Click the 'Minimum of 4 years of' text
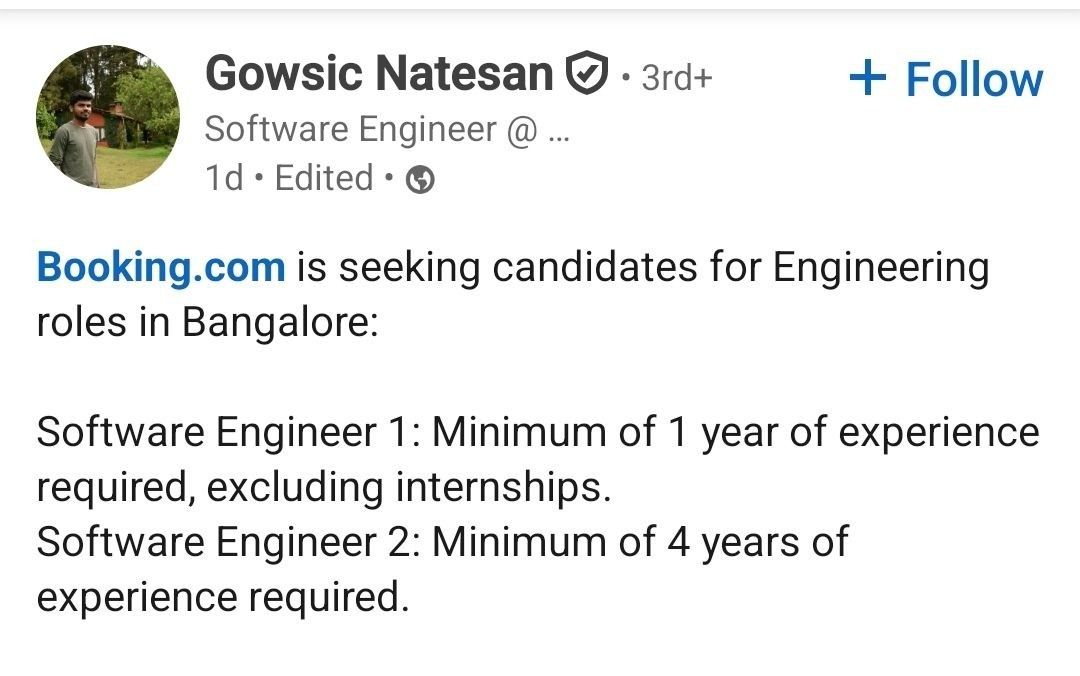 click(x=640, y=543)
